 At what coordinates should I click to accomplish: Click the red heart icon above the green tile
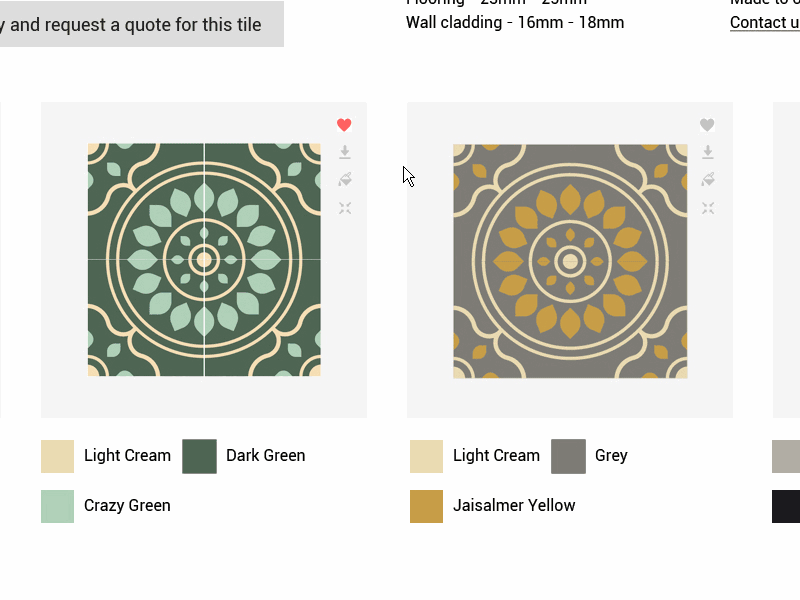[x=344, y=124]
